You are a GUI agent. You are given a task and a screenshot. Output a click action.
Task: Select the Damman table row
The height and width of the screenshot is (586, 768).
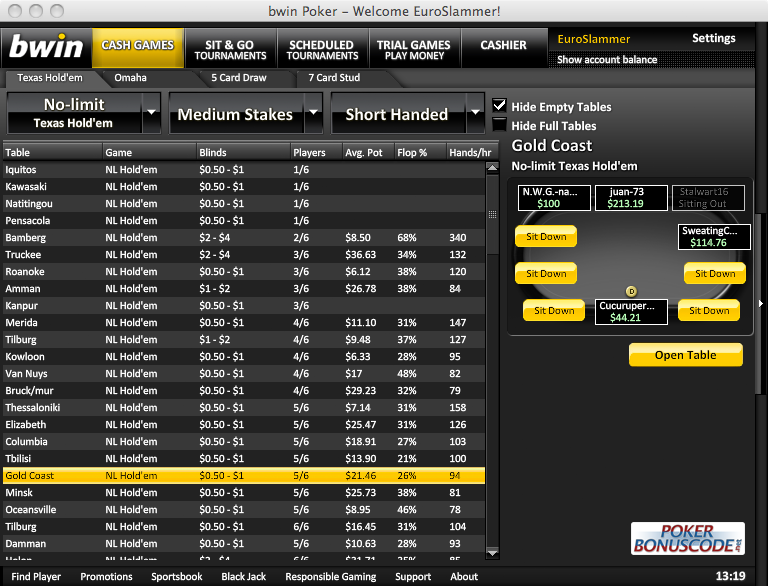coord(244,543)
